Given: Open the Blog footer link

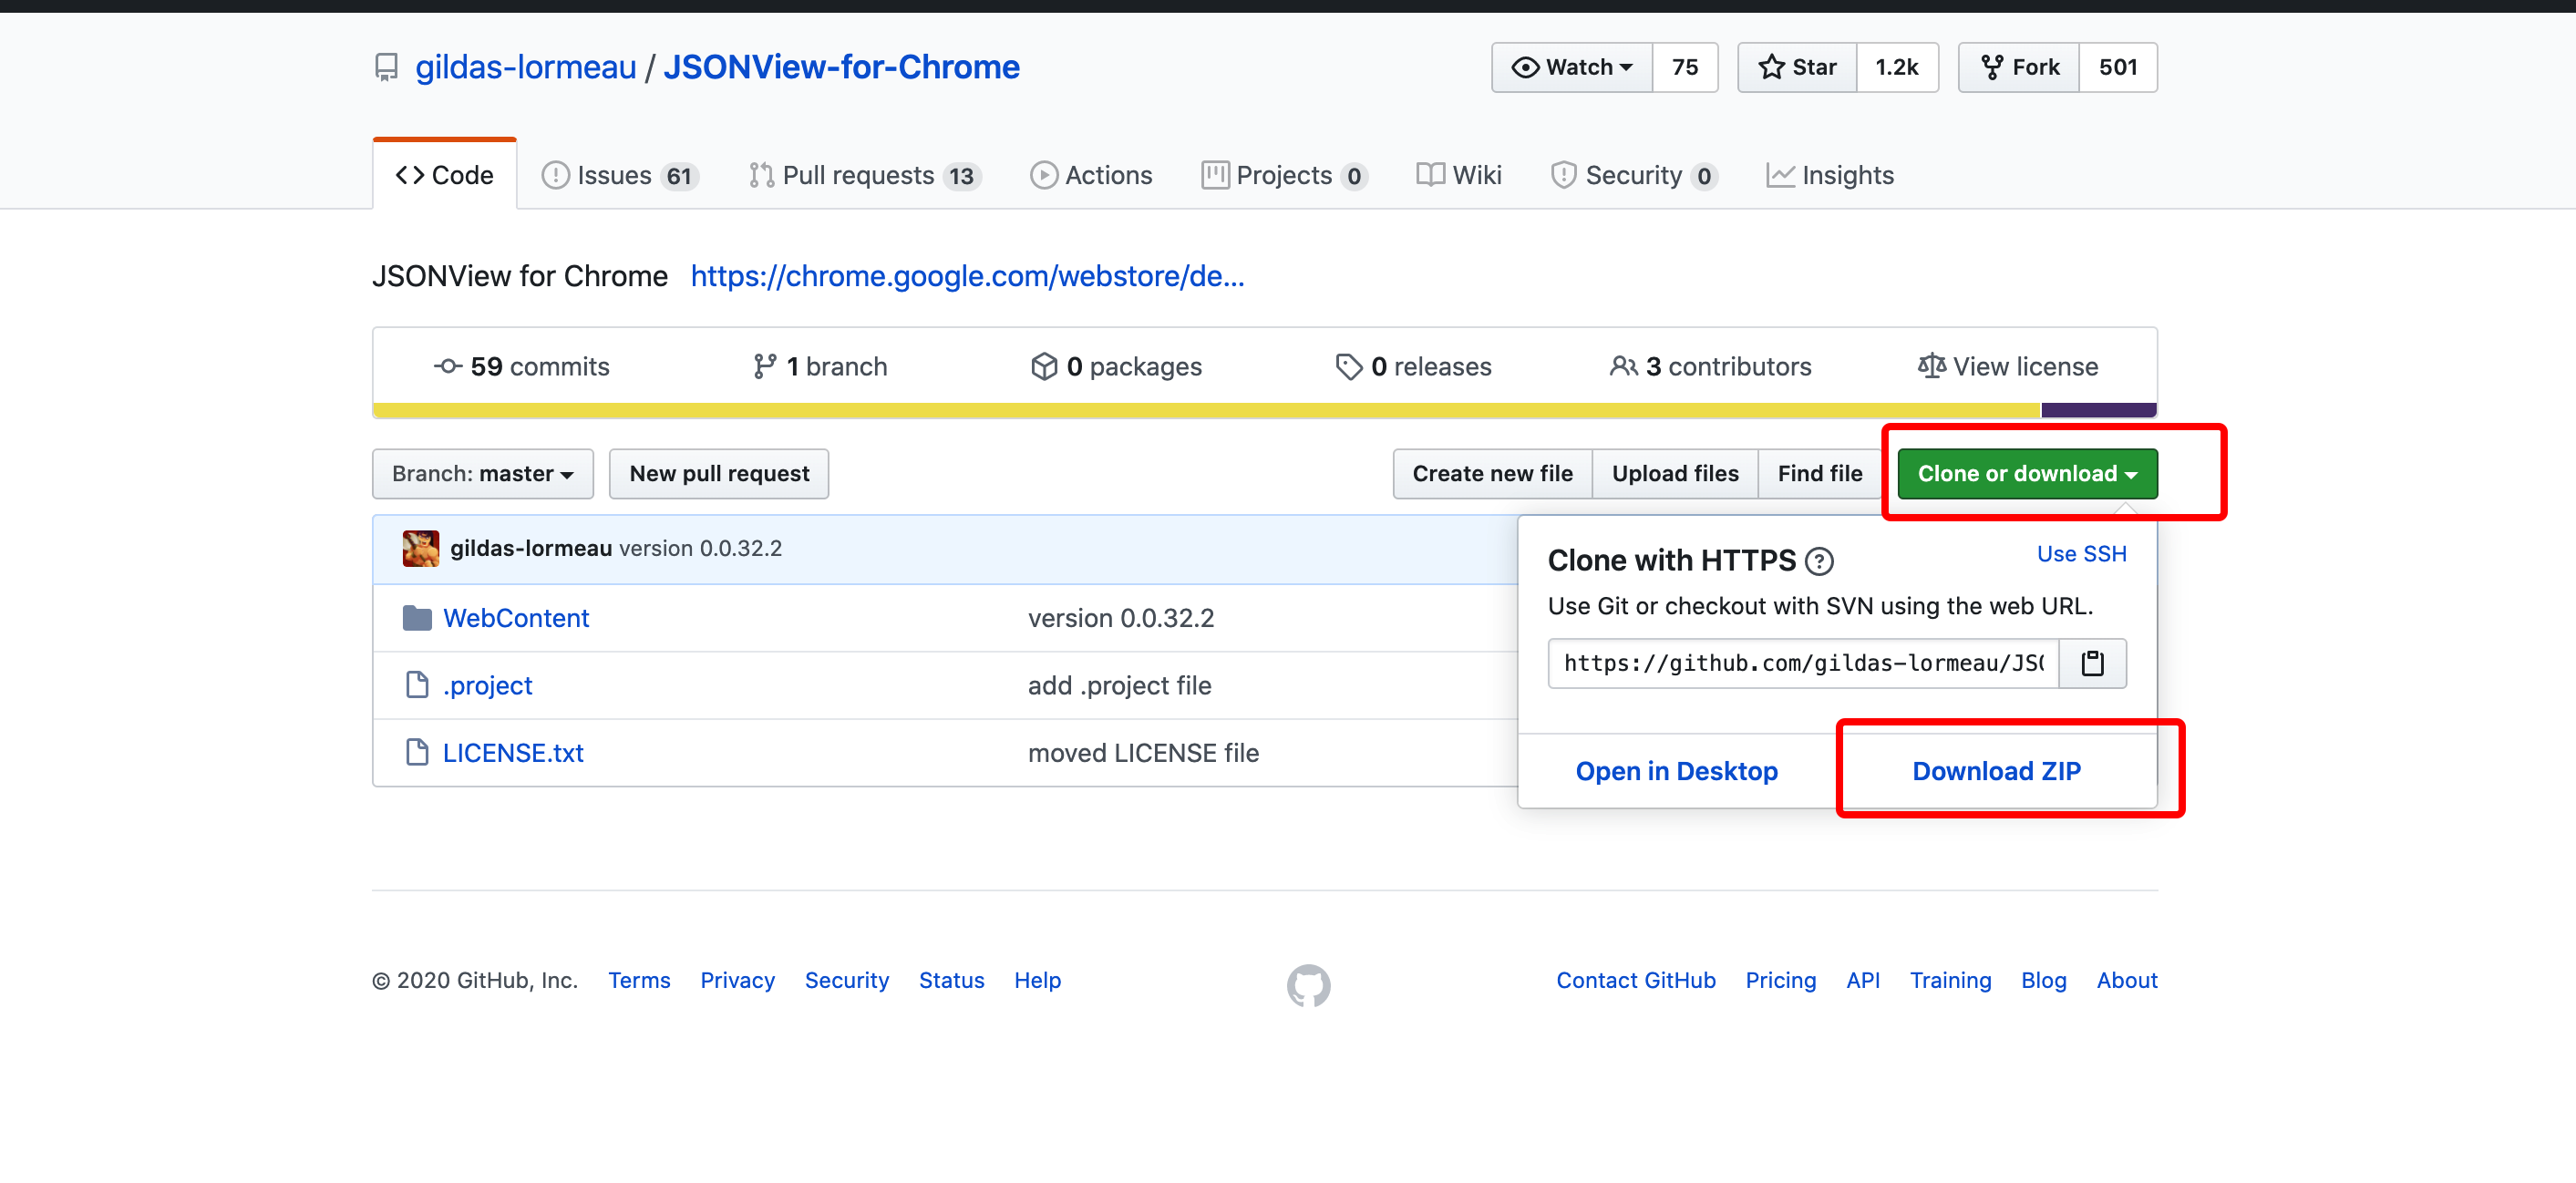Looking at the screenshot, I should 2043,980.
